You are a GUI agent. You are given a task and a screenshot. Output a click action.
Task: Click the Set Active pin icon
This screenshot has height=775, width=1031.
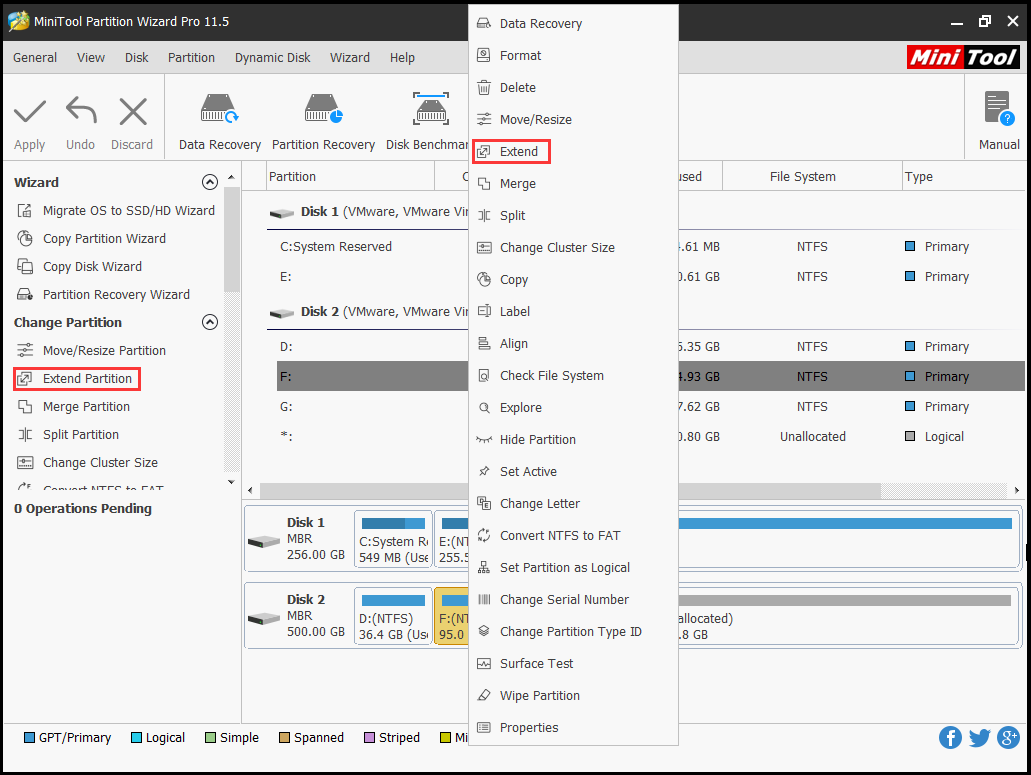484,471
